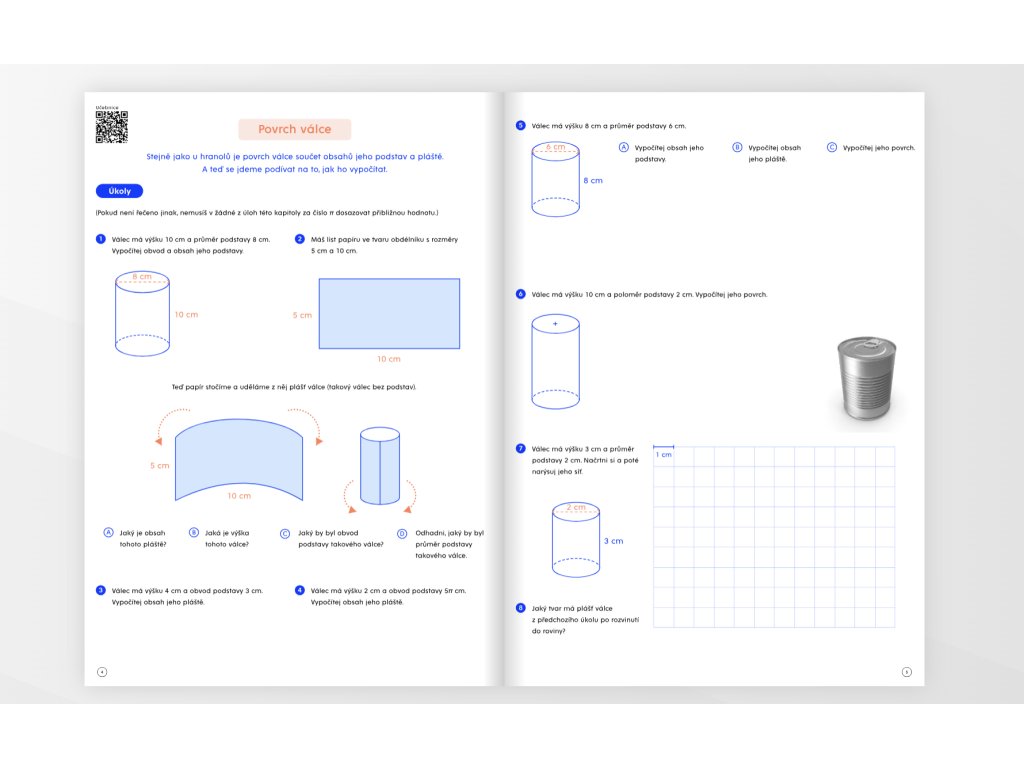Select text "Máš list papíru ve tvaru obdélníku"
The image size is (1024, 768).
pyautogui.click(x=385, y=240)
